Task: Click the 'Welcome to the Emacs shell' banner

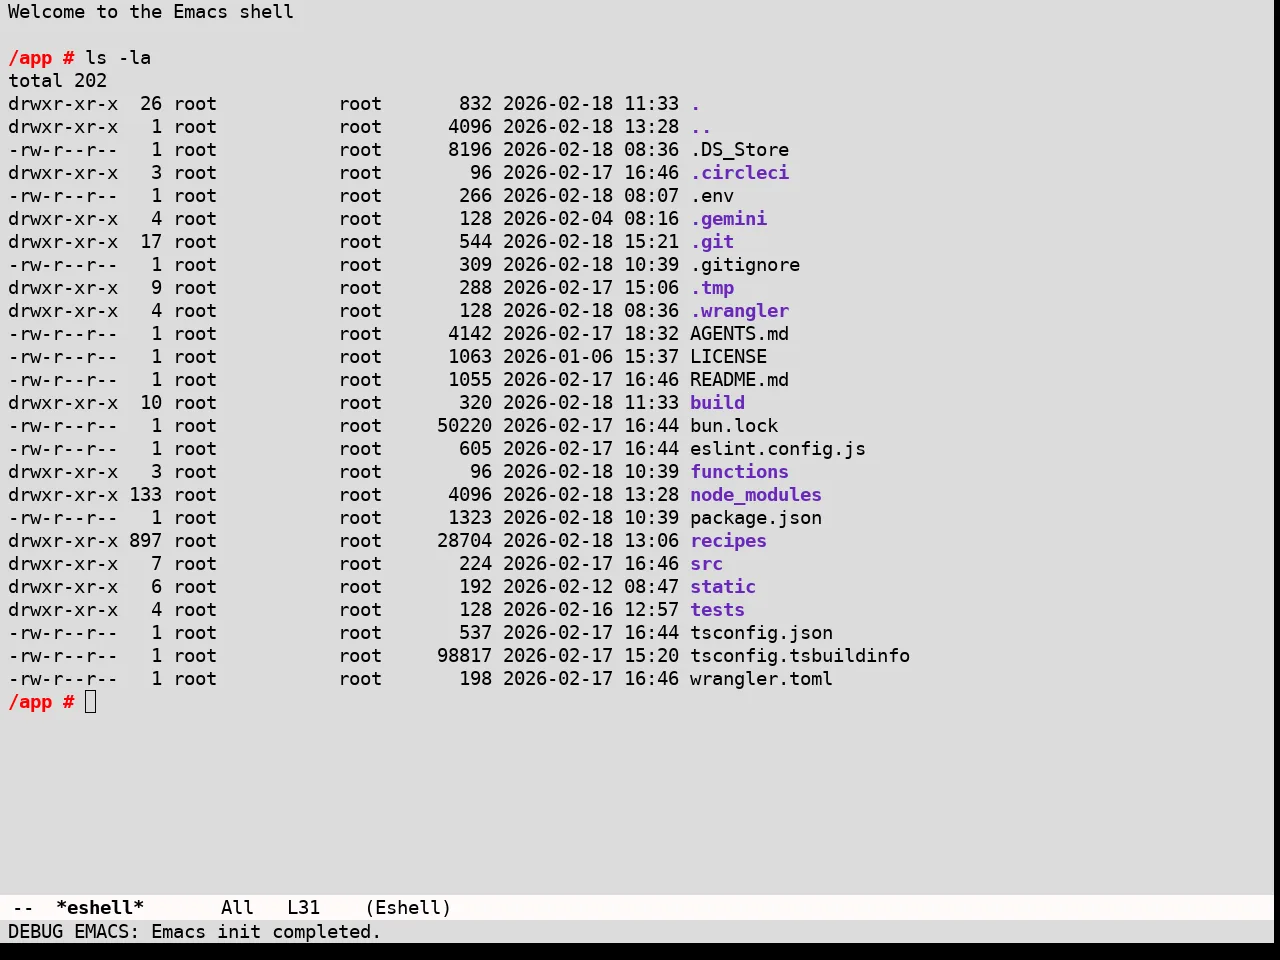Action: (151, 12)
